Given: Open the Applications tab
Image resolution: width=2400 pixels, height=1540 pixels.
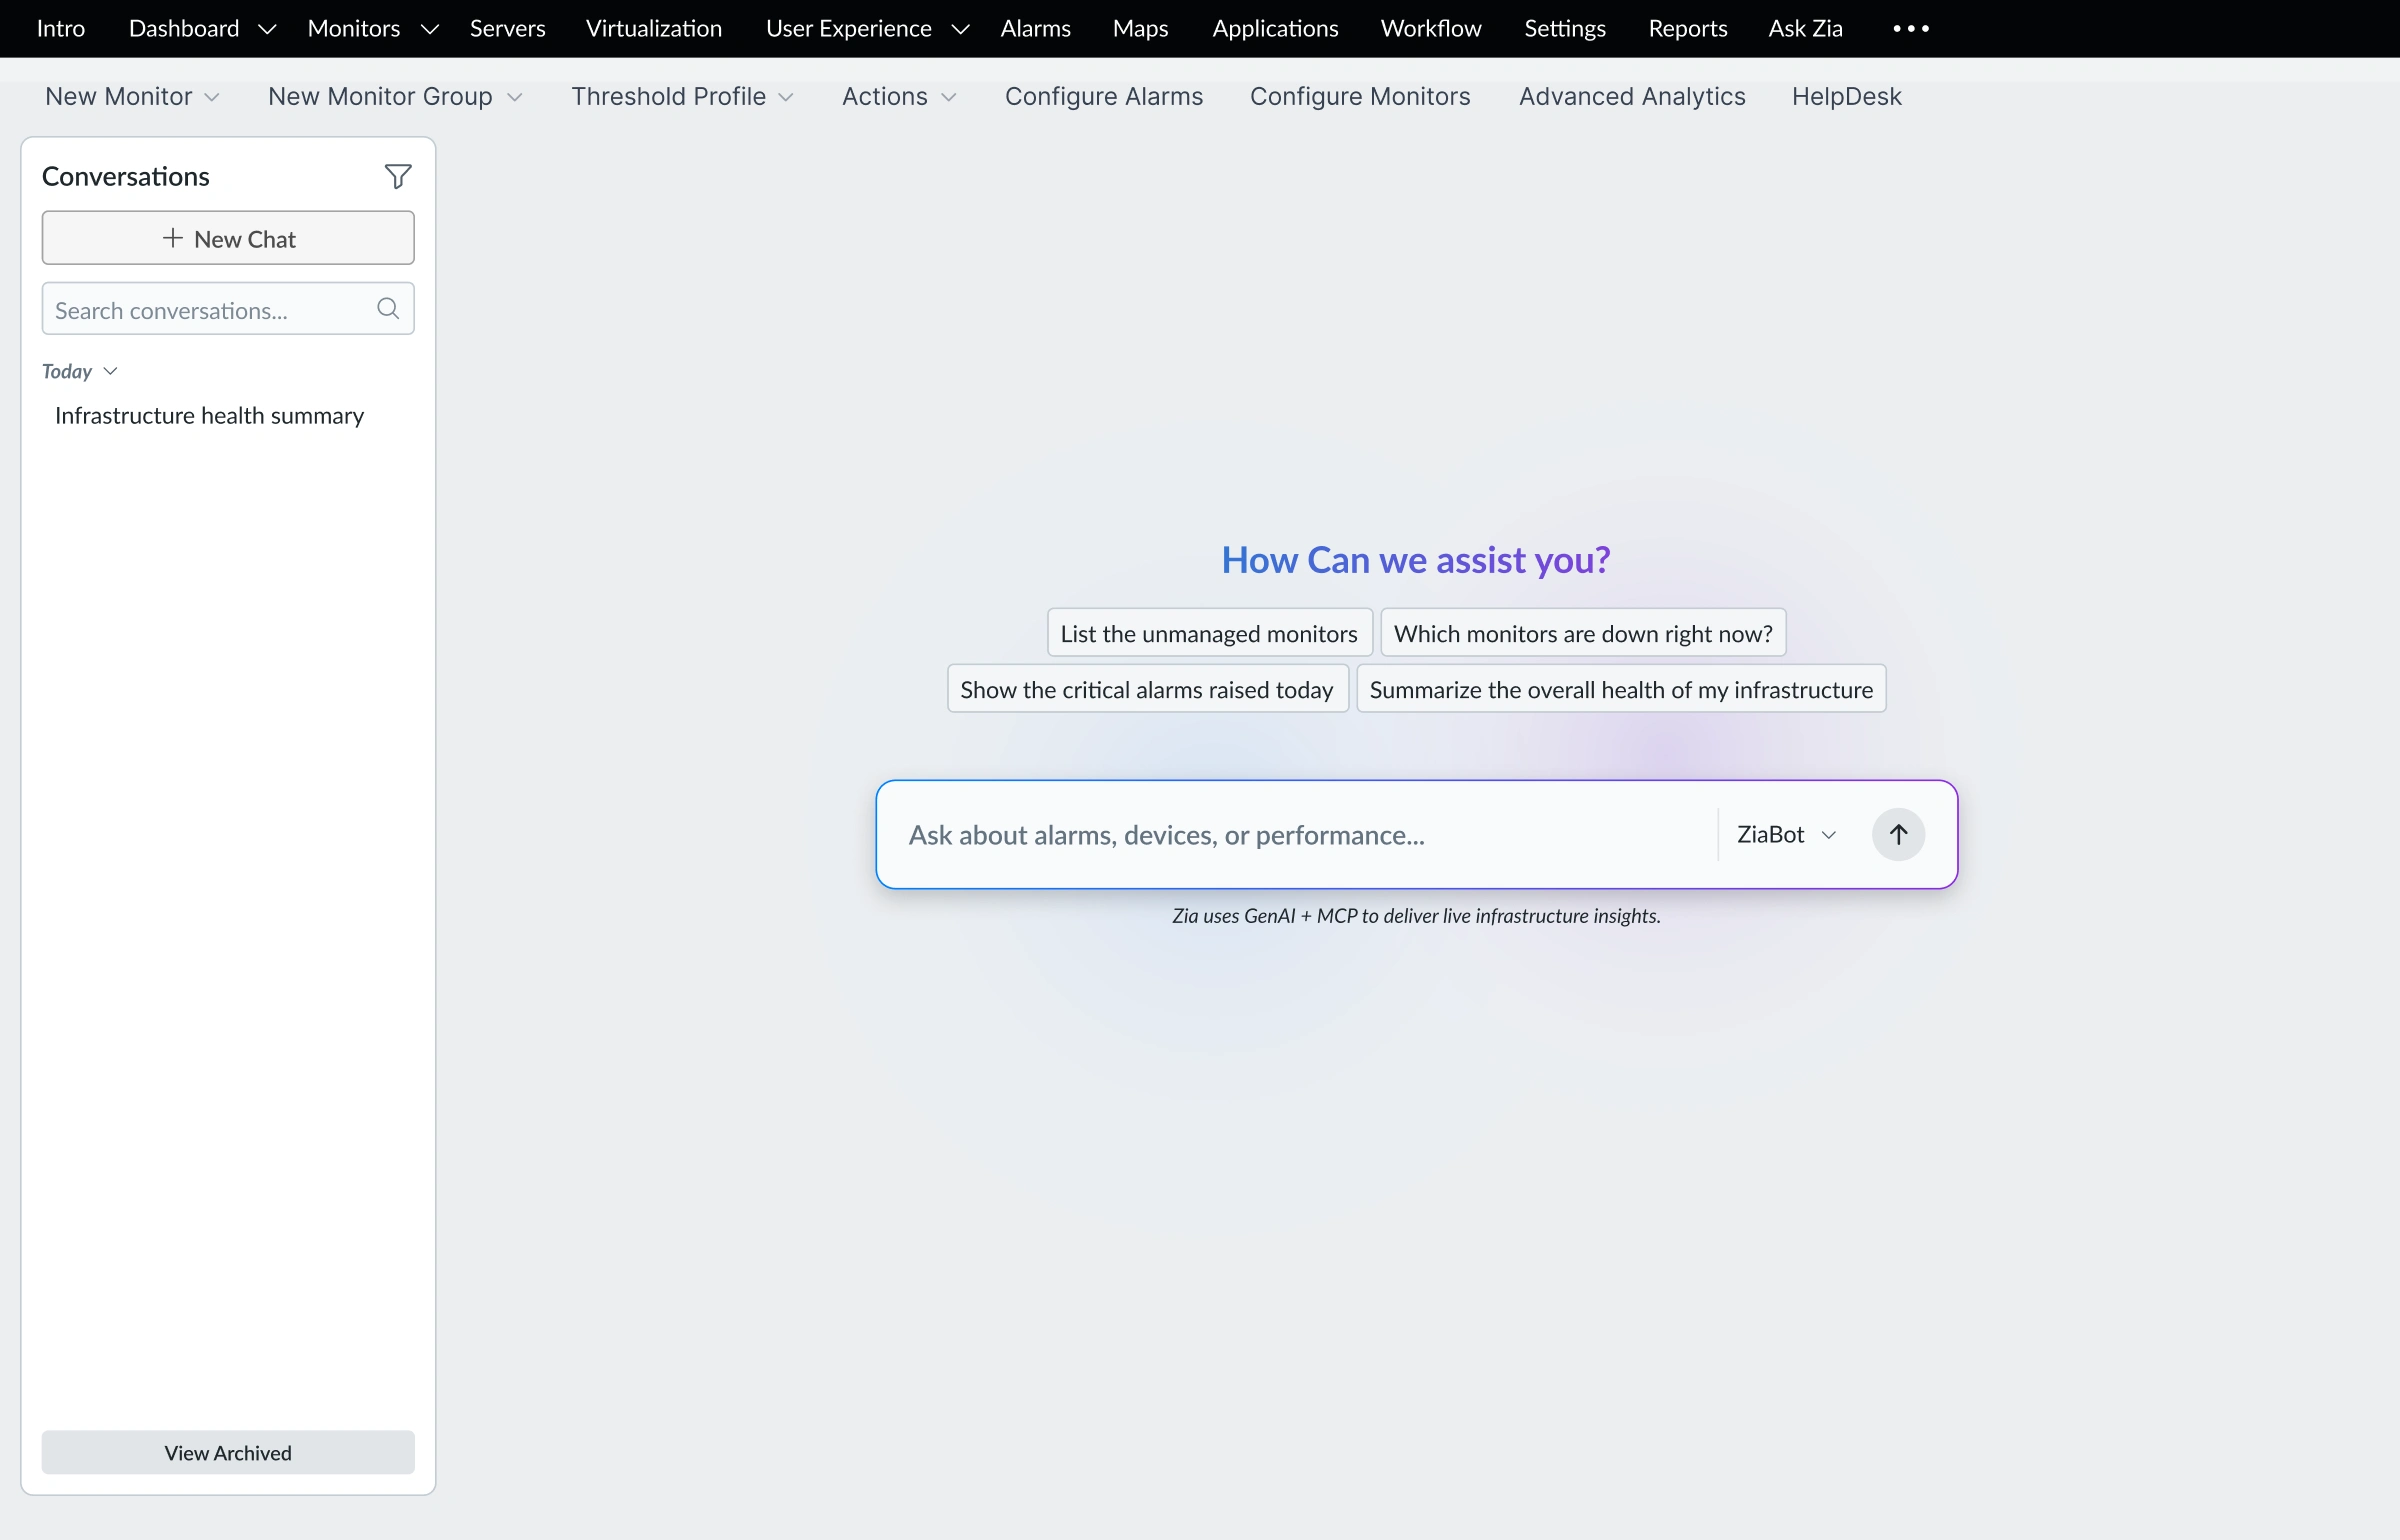Looking at the screenshot, I should point(1275,29).
